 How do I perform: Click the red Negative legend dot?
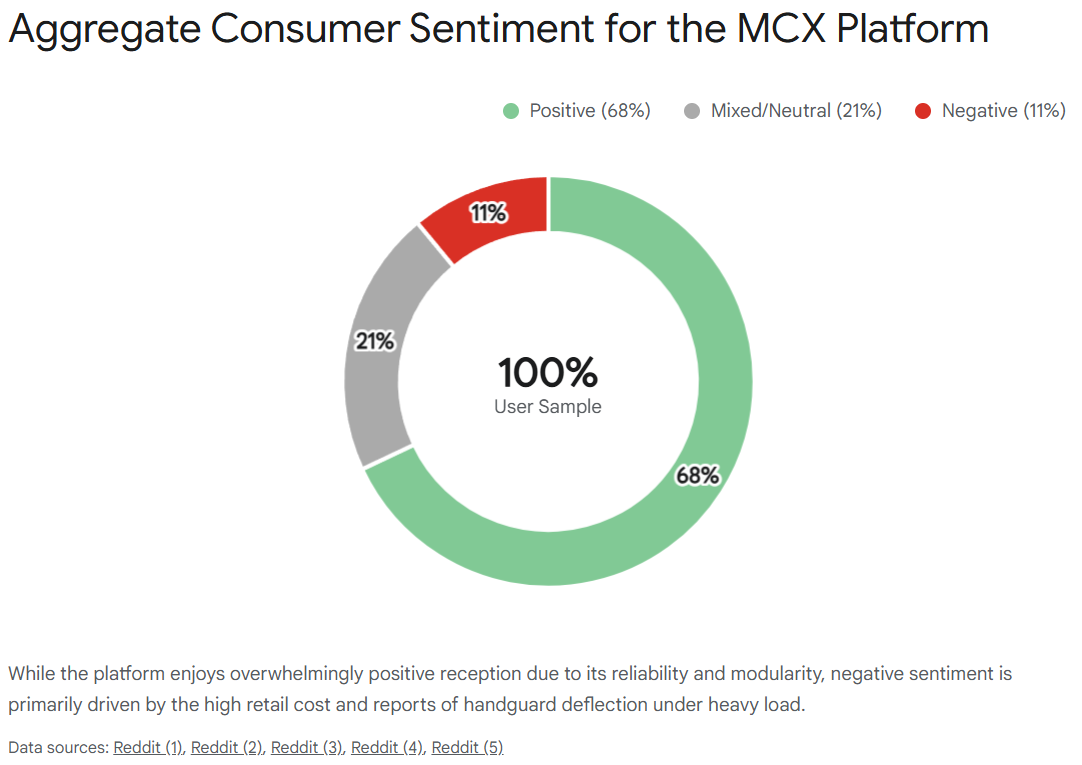pos(923,111)
